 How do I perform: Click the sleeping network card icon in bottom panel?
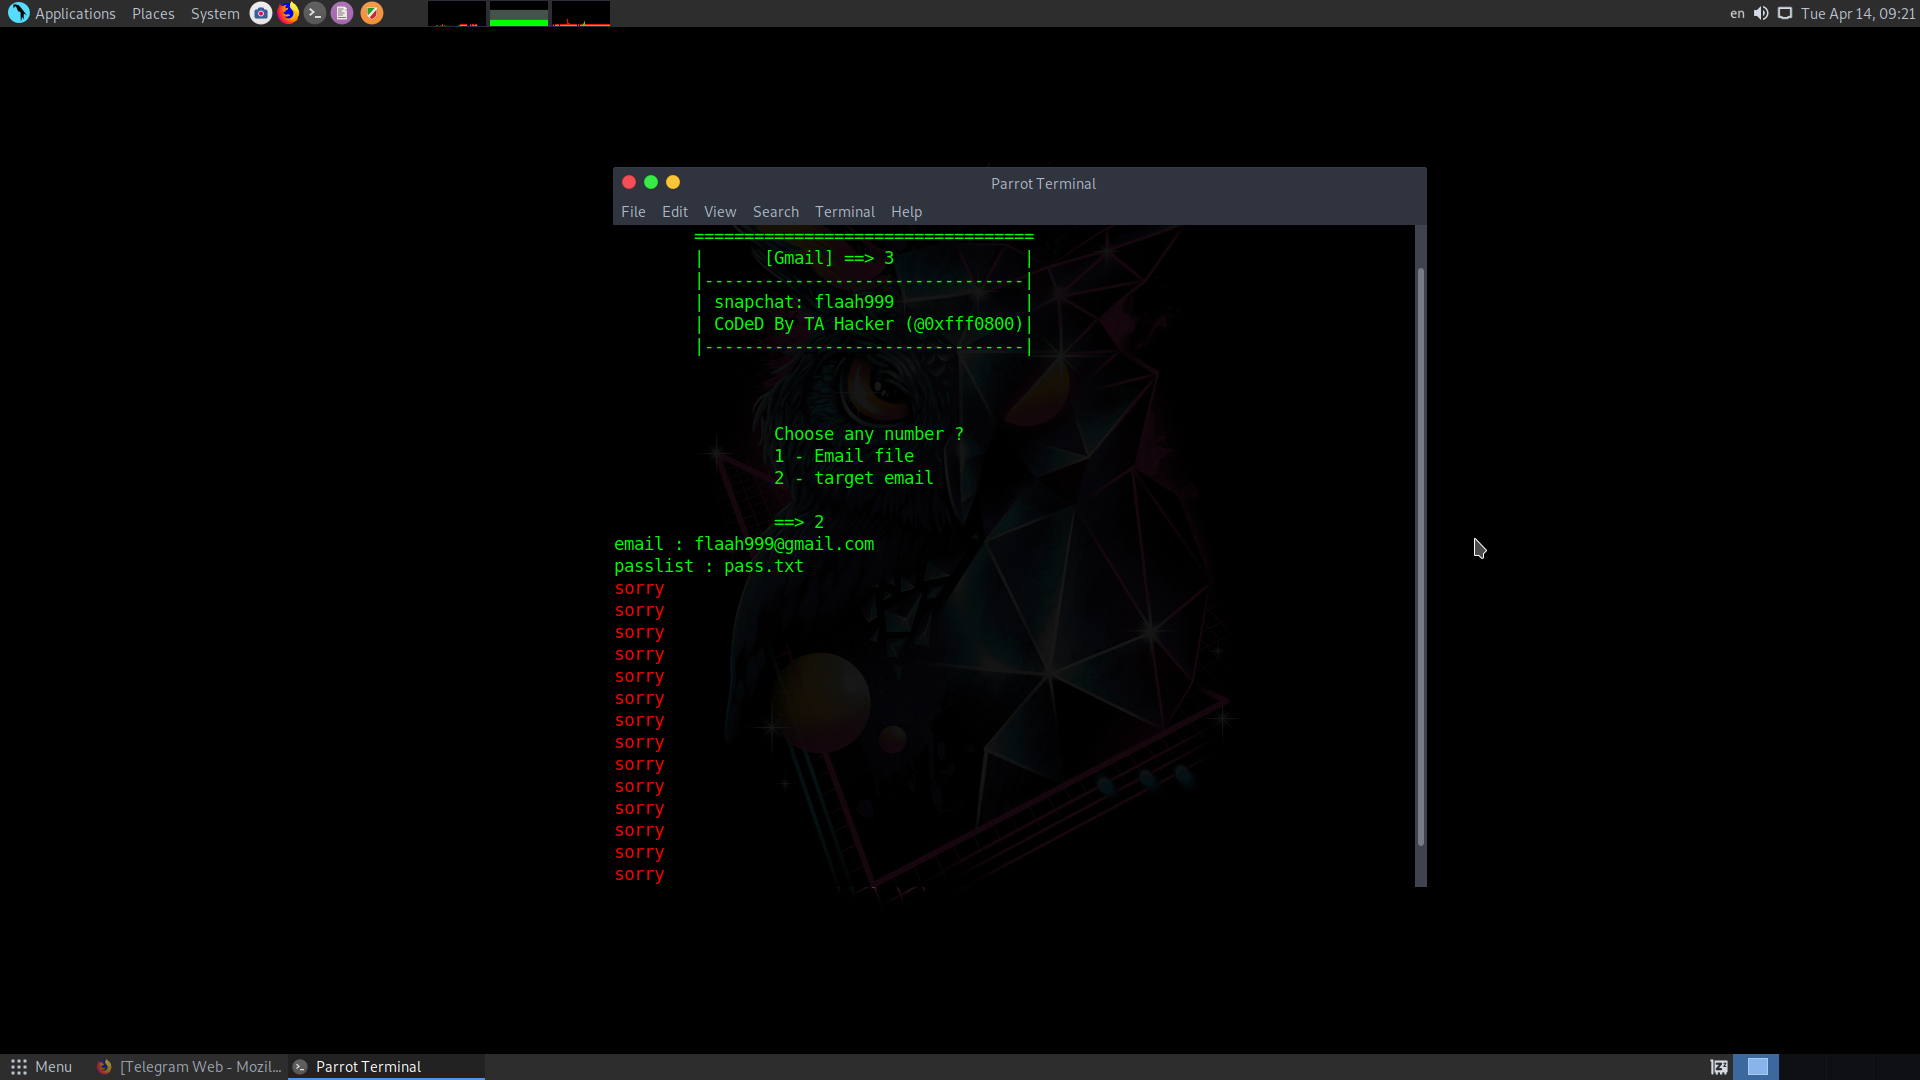pos(1719,1067)
